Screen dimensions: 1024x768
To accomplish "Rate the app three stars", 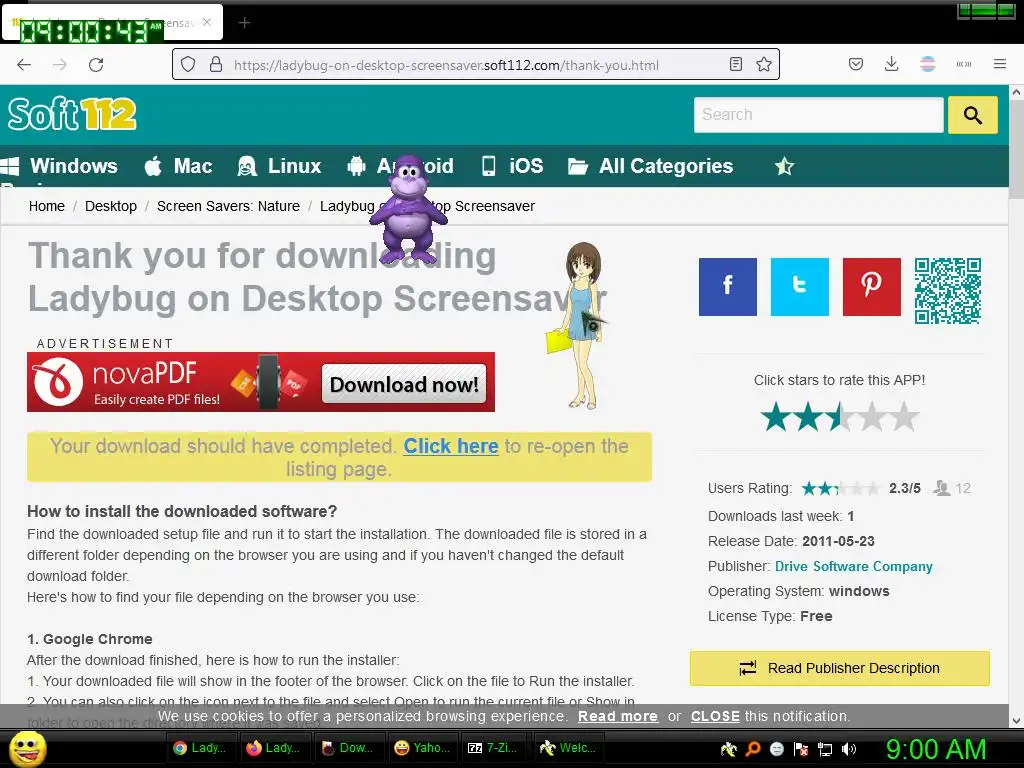I will click(840, 417).
